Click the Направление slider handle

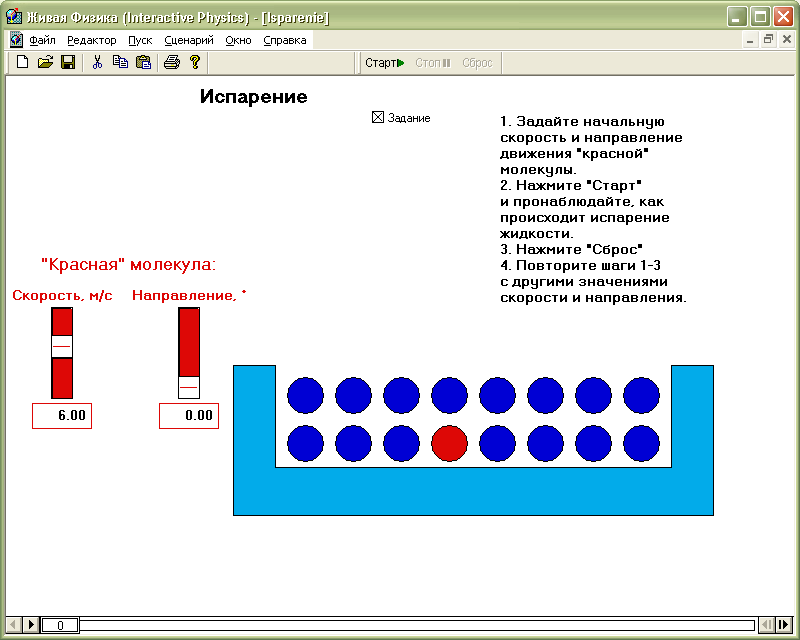189,387
